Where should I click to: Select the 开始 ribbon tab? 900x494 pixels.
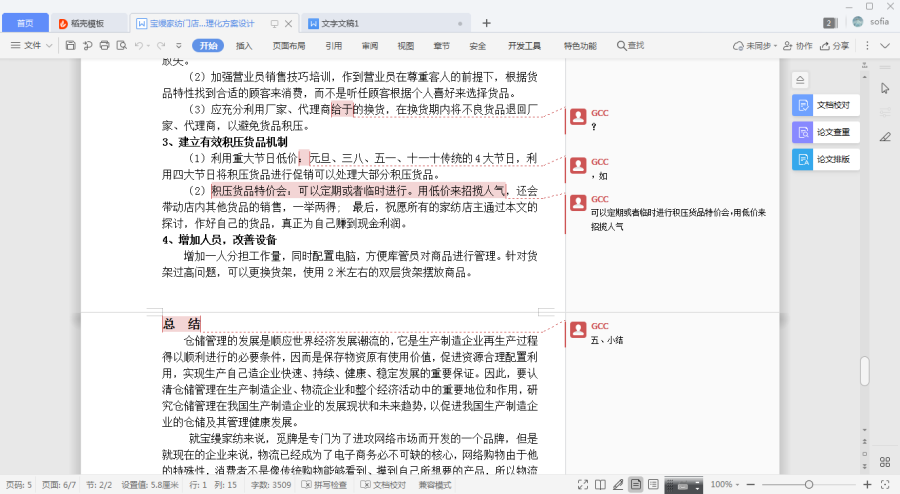click(x=208, y=45)
